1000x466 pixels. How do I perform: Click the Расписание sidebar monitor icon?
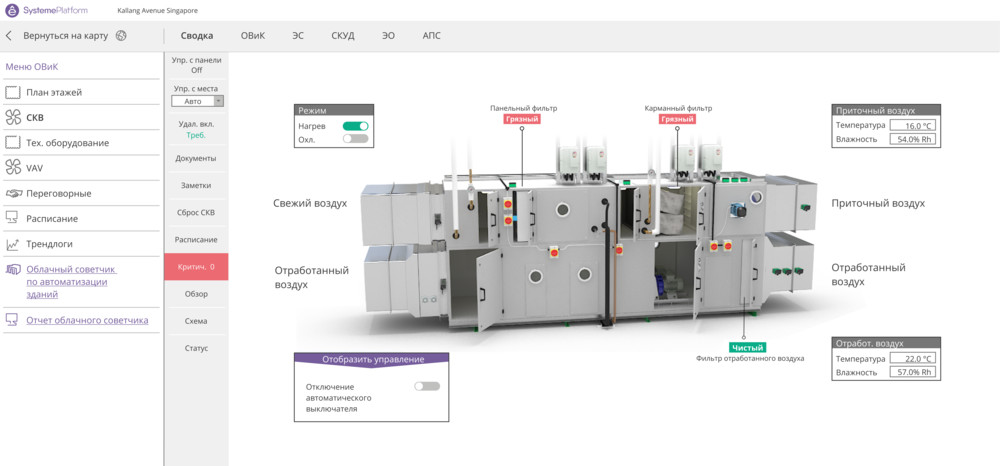point(13,218)
